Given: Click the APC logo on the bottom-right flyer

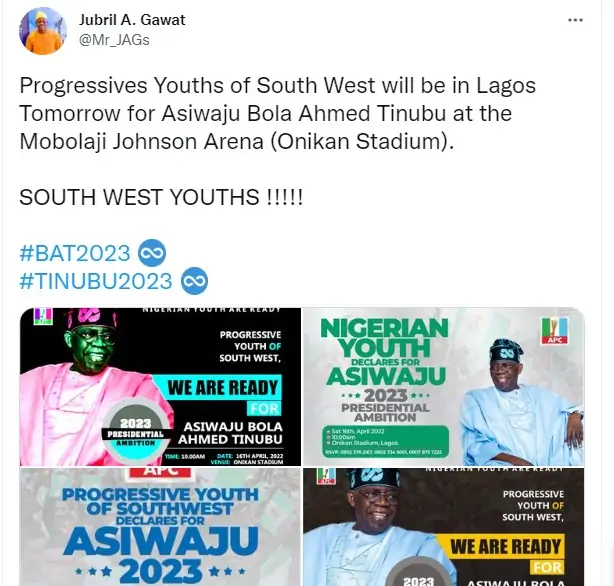Looking at the screenshot, I should tap(326, 476).
